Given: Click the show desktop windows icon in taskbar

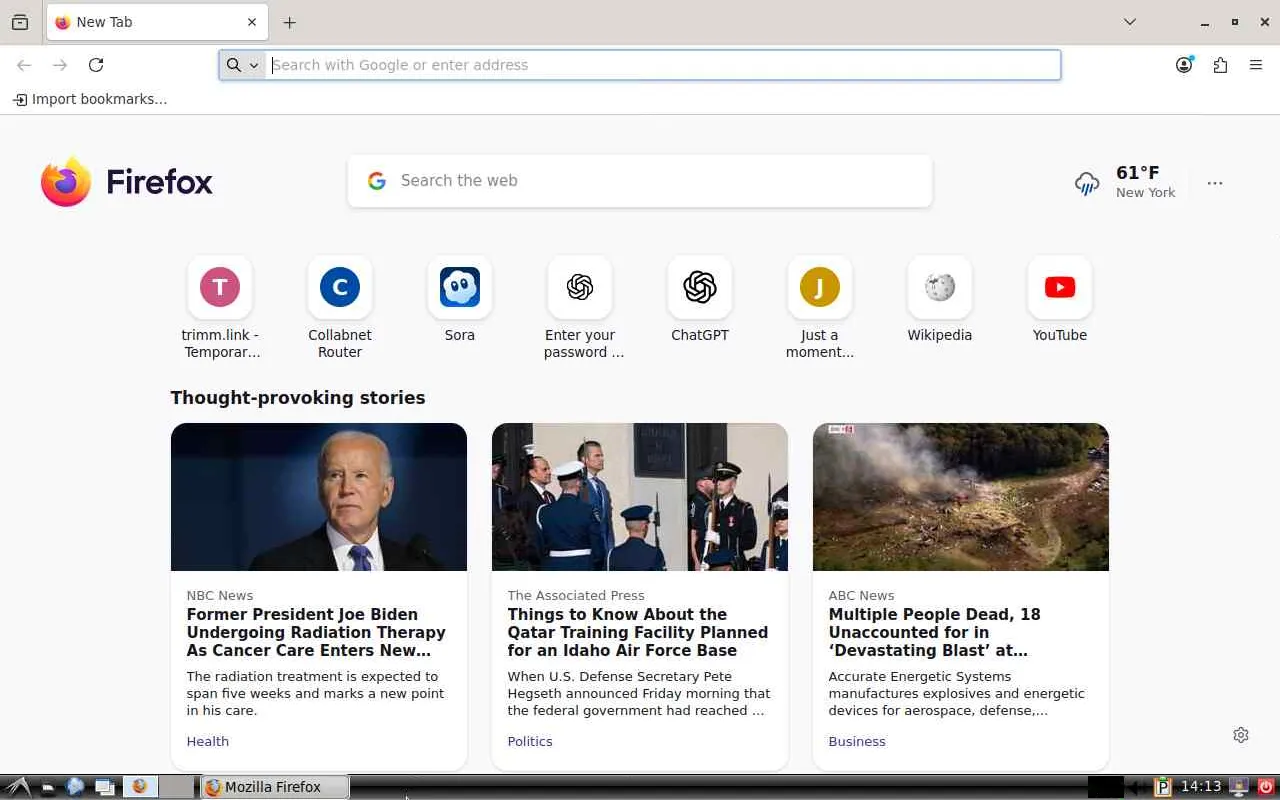Looking at the screenshot, I should pyautogui.click(x=104, y=787).
